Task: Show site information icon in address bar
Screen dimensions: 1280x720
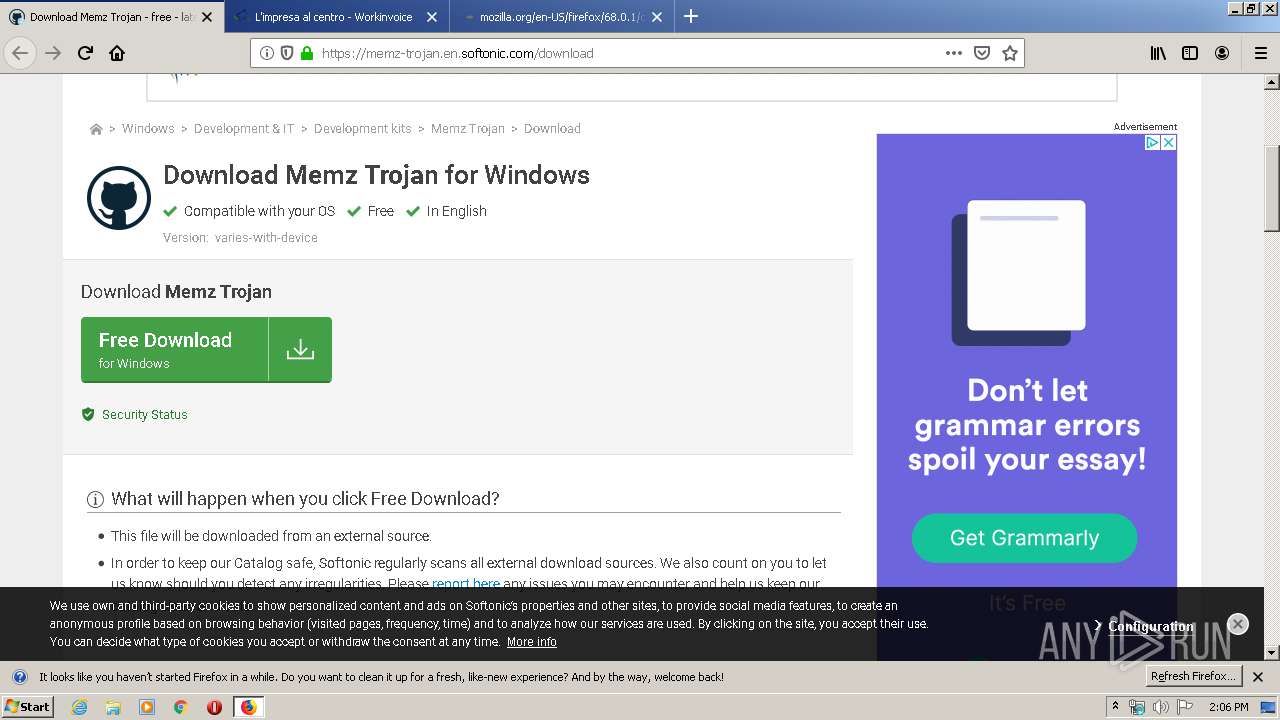Action: click(266, 53)
